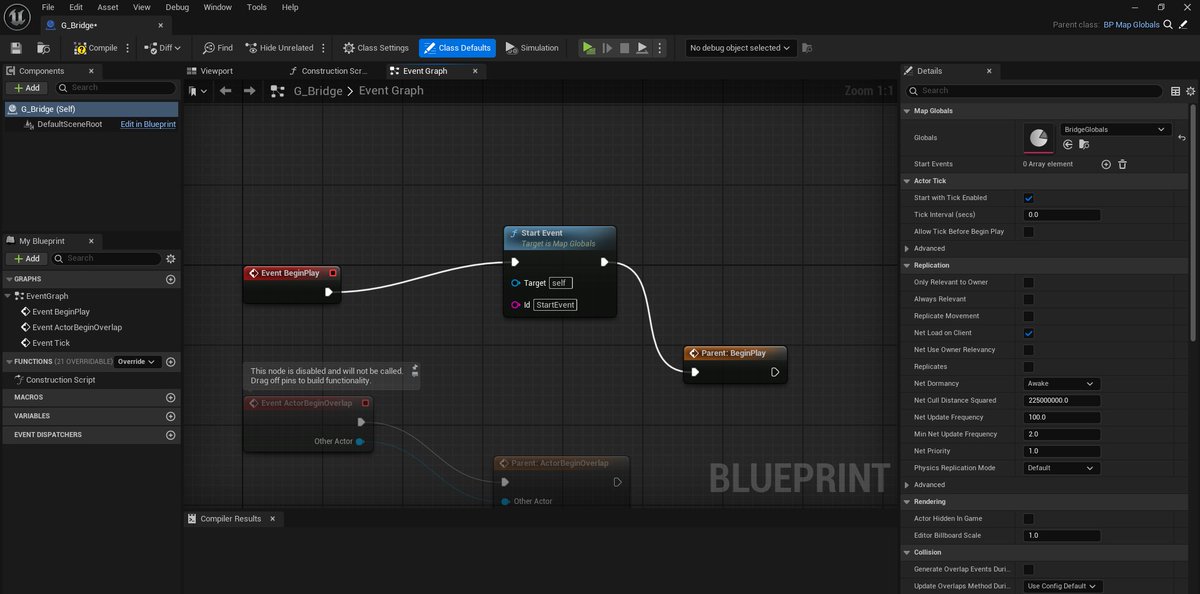Save the current blueprint asset
The height and width of the screenshot is (594, 1200).
click(x=14, y=47)
